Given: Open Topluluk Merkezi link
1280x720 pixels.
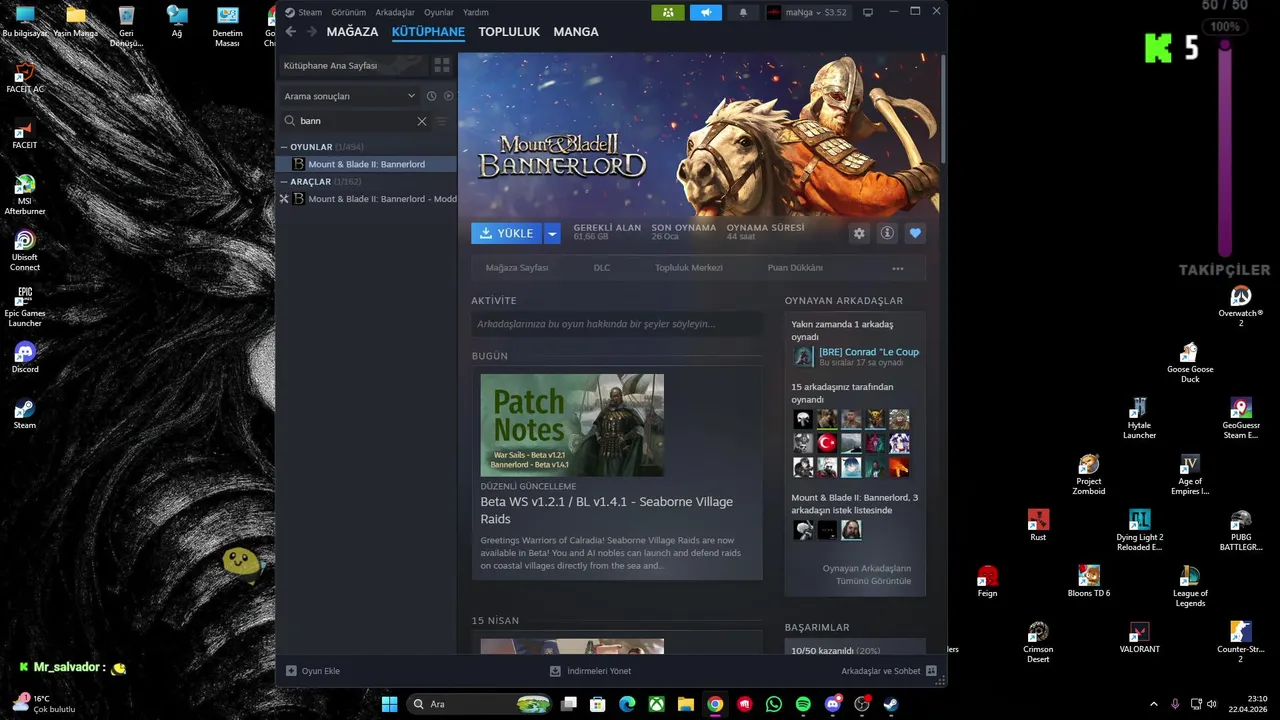Looking at the screenshot, I should [x=689, y=268].
